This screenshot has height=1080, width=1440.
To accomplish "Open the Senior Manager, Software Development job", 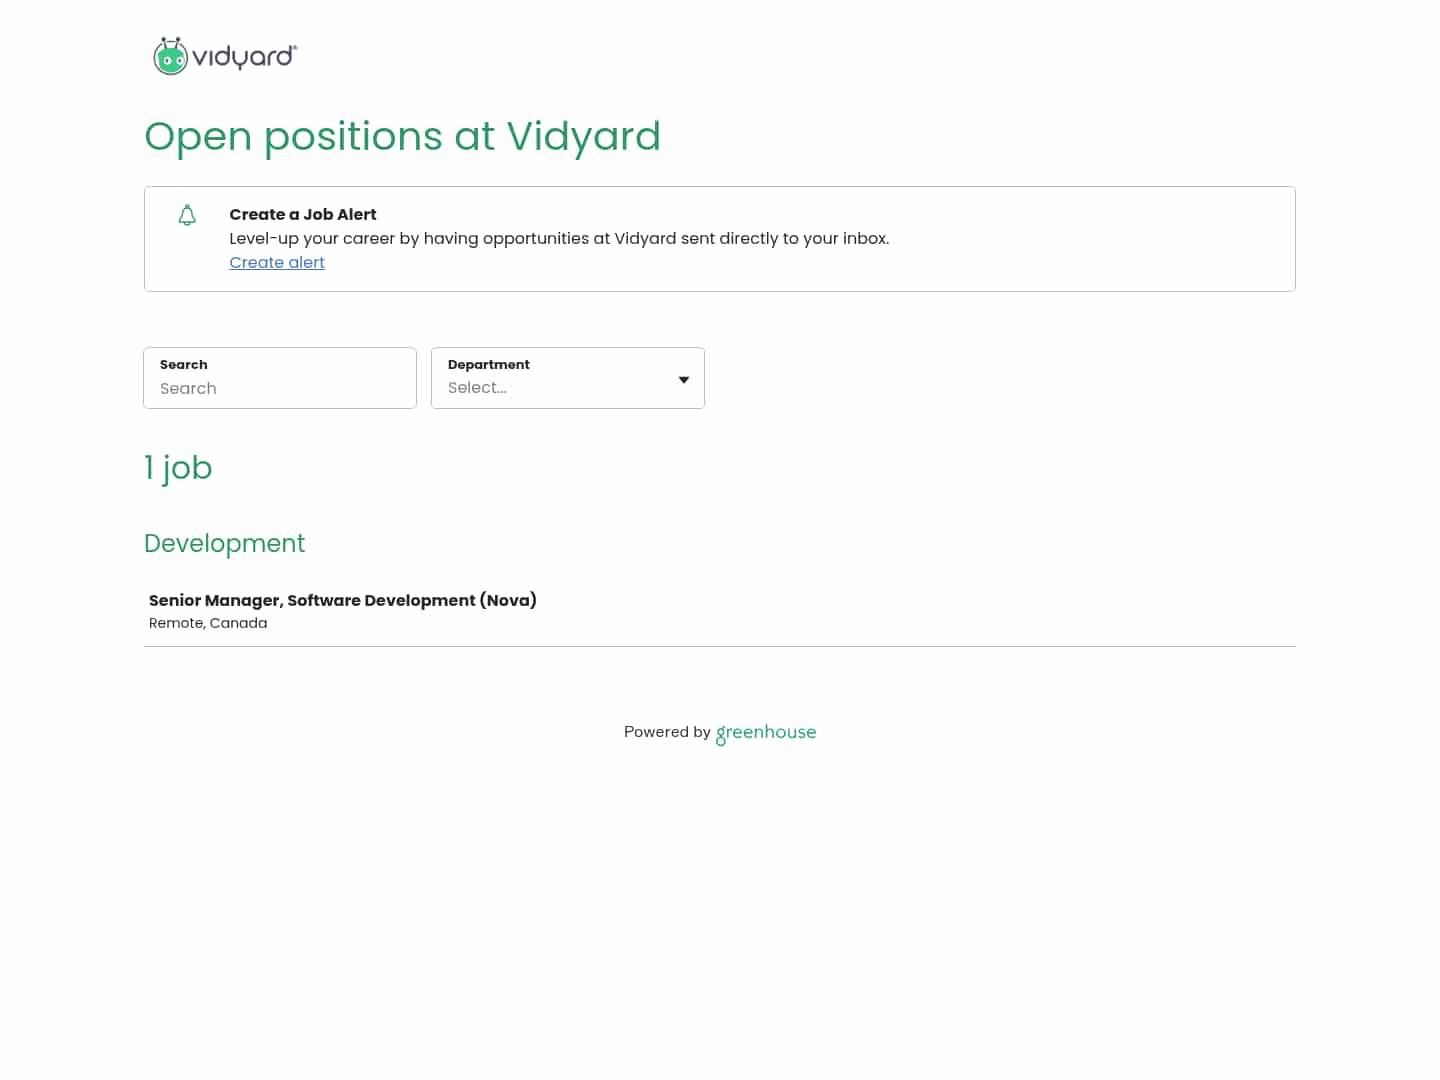I will pyautogui.click(x=342, y=600).
